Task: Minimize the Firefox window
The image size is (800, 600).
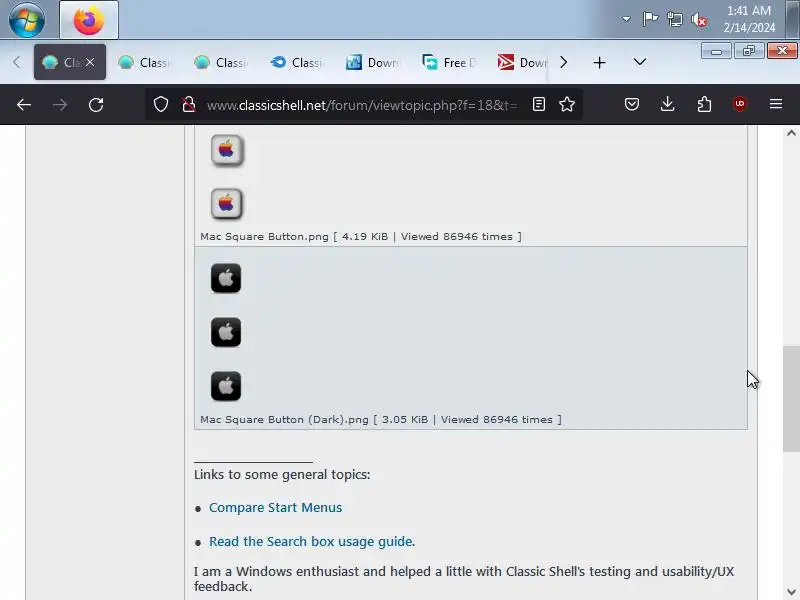Action: [x=716, y=51]
